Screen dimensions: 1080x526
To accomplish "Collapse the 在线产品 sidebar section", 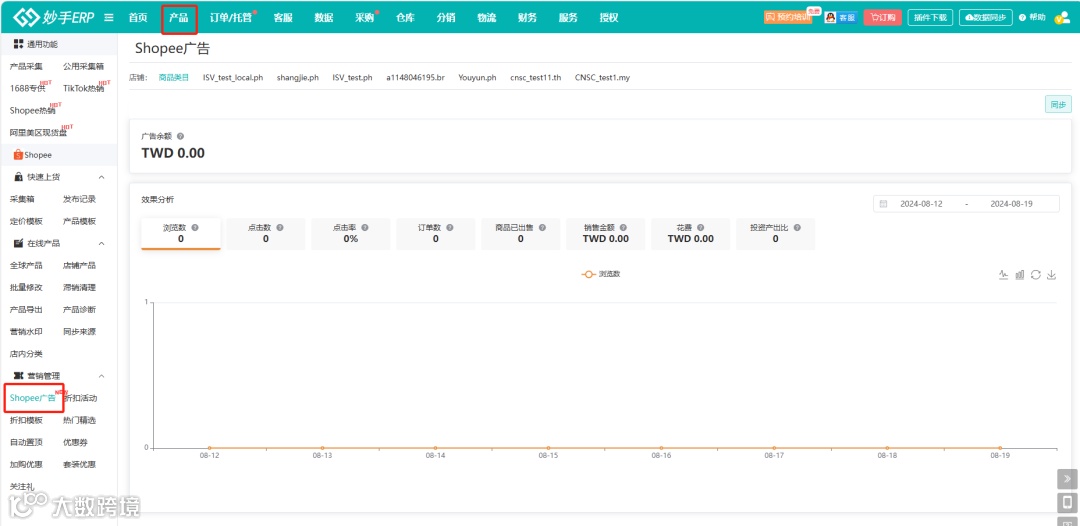I will (x=101, y=243).
